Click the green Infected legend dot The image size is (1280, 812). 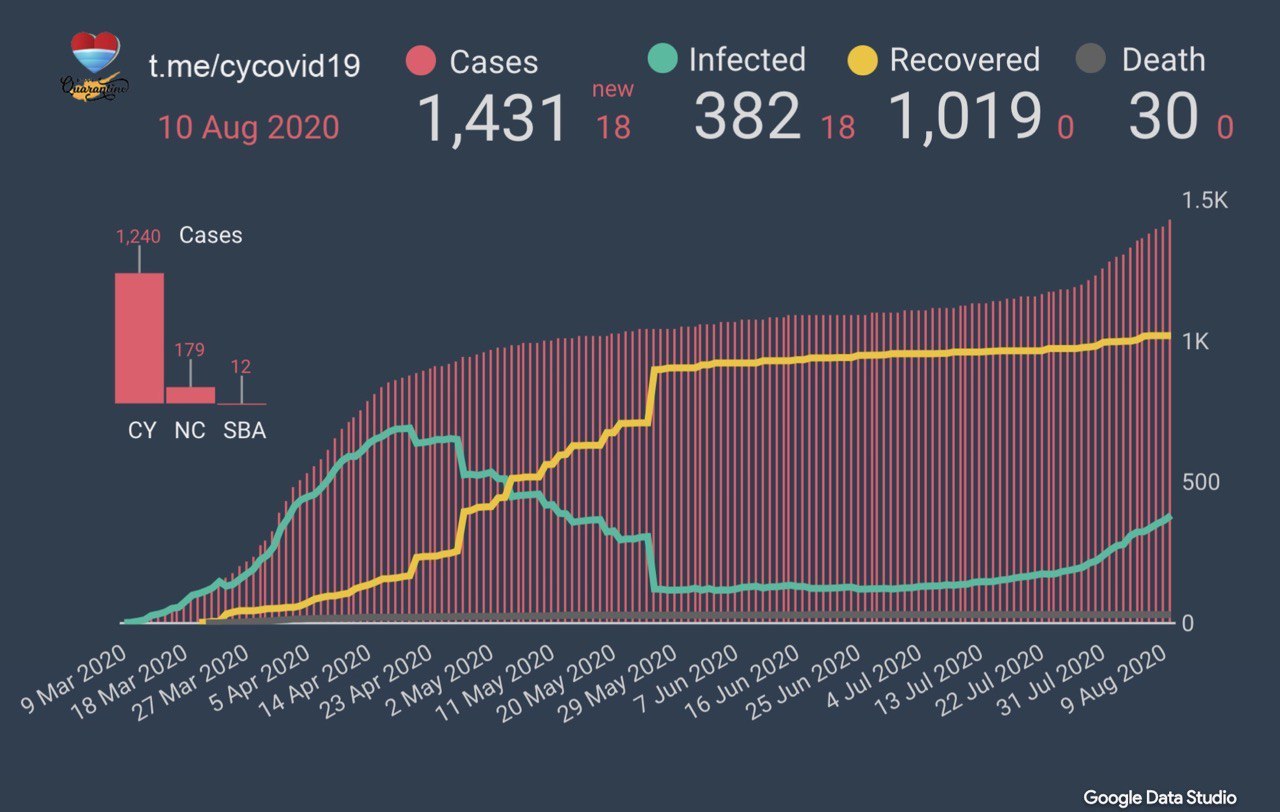point(661,59)
